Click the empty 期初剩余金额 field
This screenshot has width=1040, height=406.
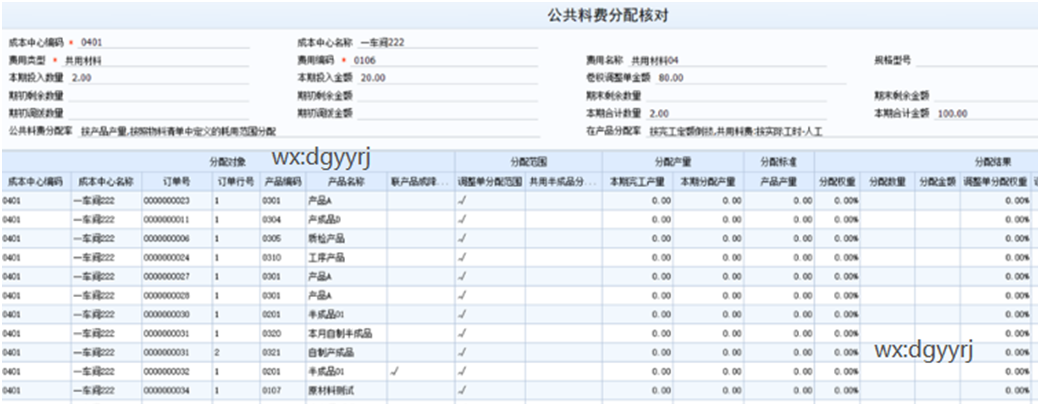point(448,96)
